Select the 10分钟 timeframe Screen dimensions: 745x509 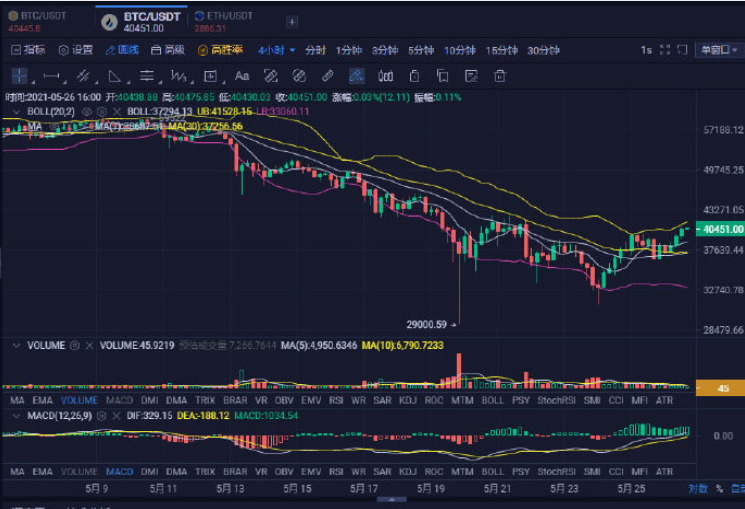pyautogui.click(x=459, y=50)
